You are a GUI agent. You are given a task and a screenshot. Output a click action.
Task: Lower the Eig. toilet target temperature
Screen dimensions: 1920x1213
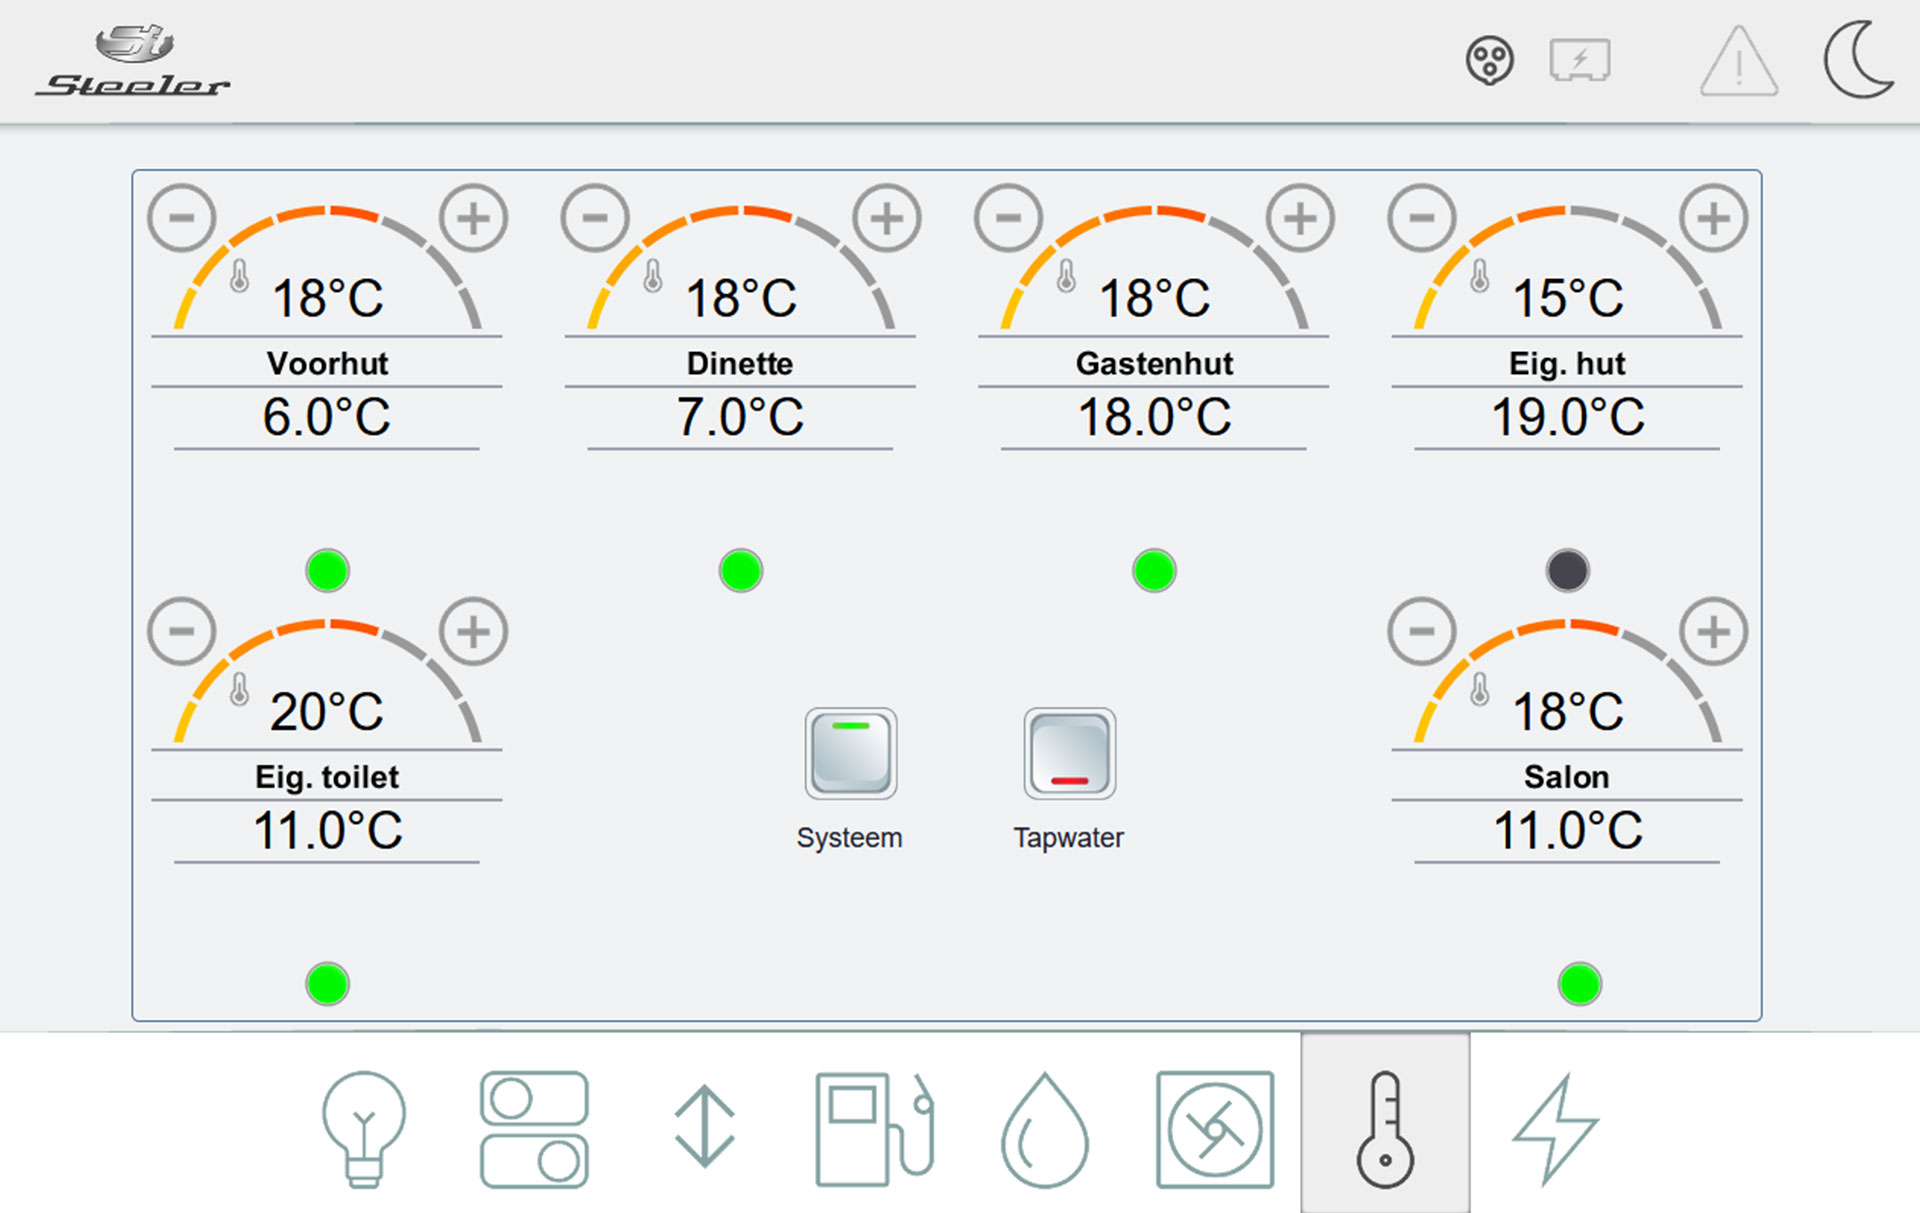182,631
